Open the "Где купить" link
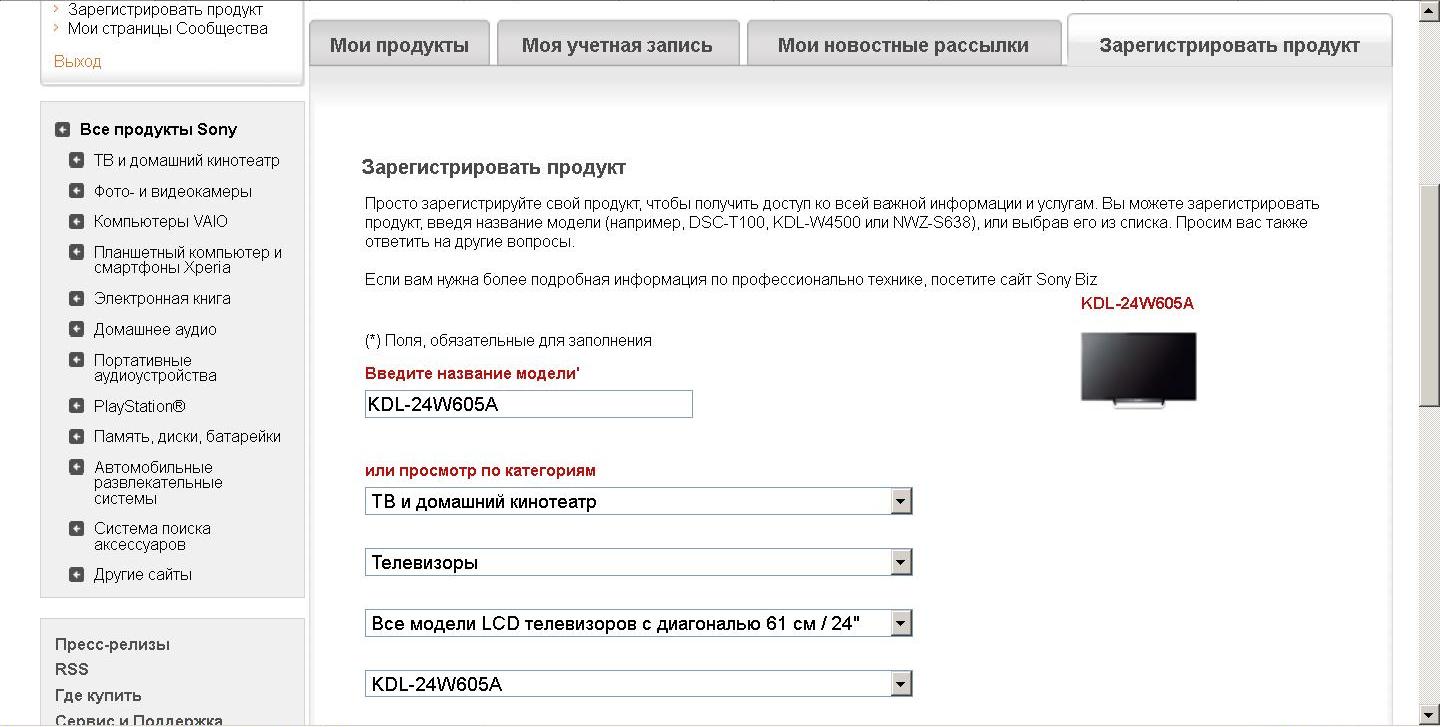 point(99,695)
